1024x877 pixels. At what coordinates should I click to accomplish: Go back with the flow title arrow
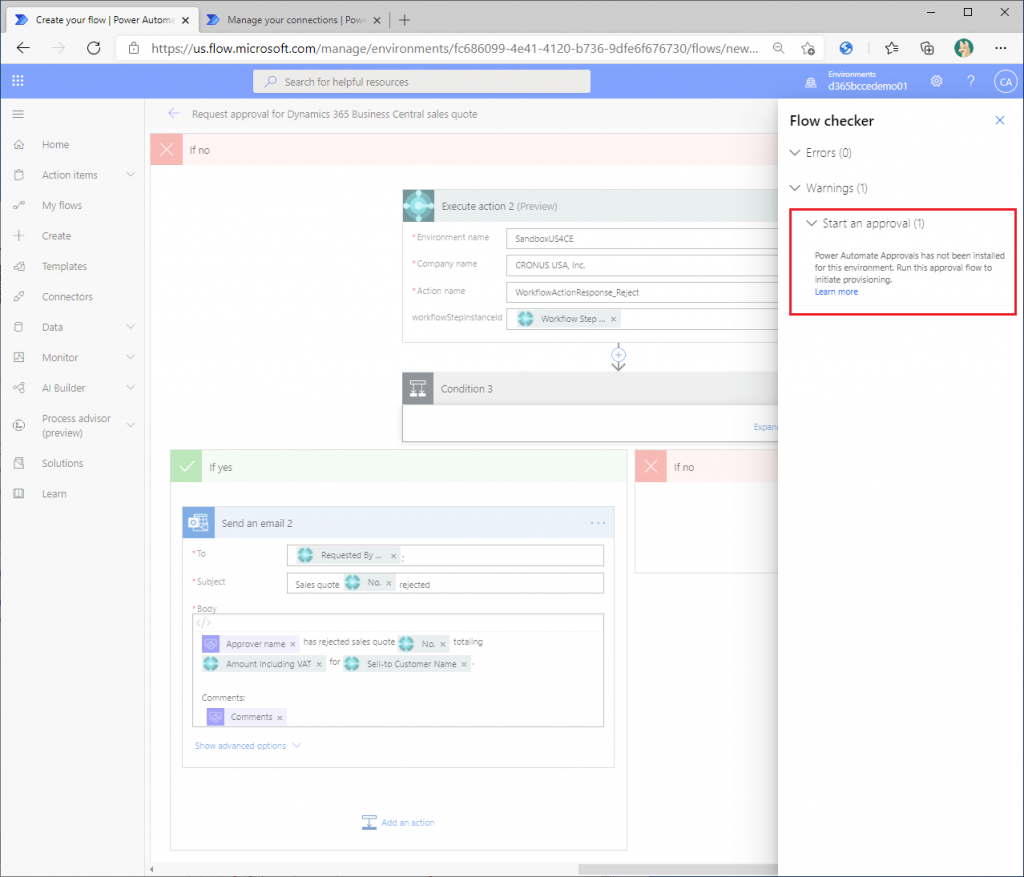point(173,114)
